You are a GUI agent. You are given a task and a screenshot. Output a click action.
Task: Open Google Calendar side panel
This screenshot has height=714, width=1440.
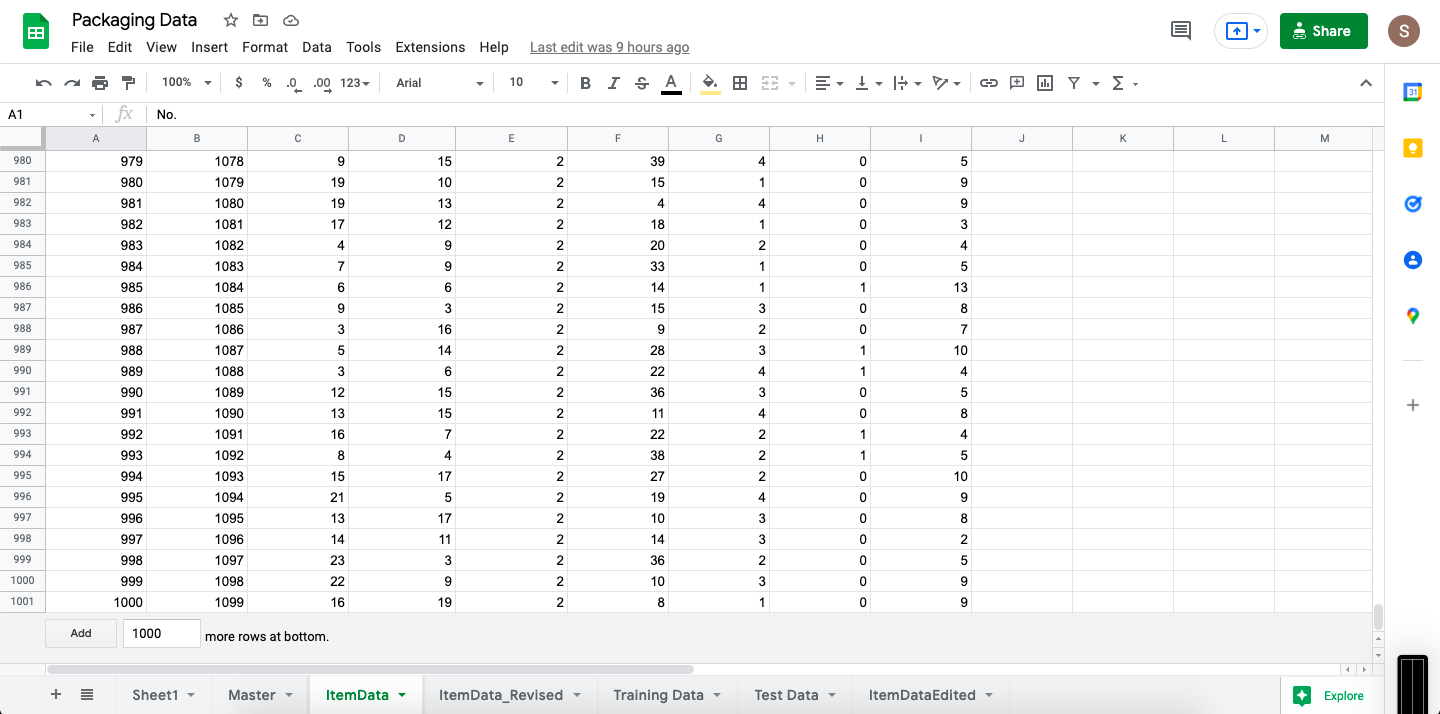coord(1413,92)
